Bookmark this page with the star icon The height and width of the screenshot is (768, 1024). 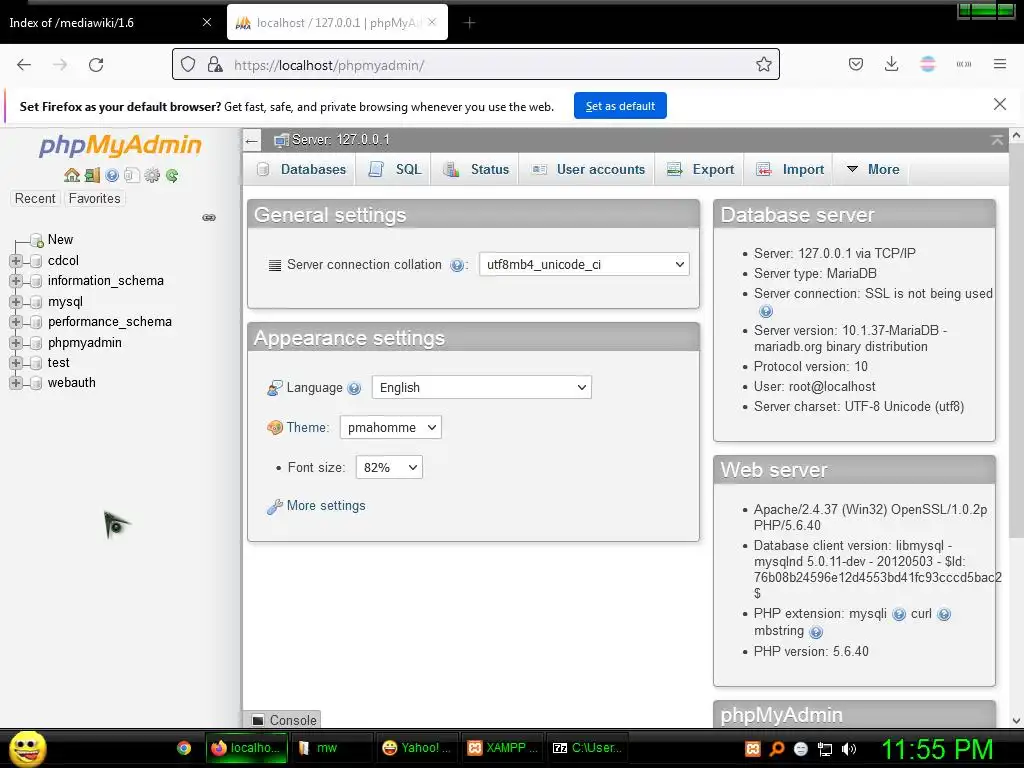point(763,64)
